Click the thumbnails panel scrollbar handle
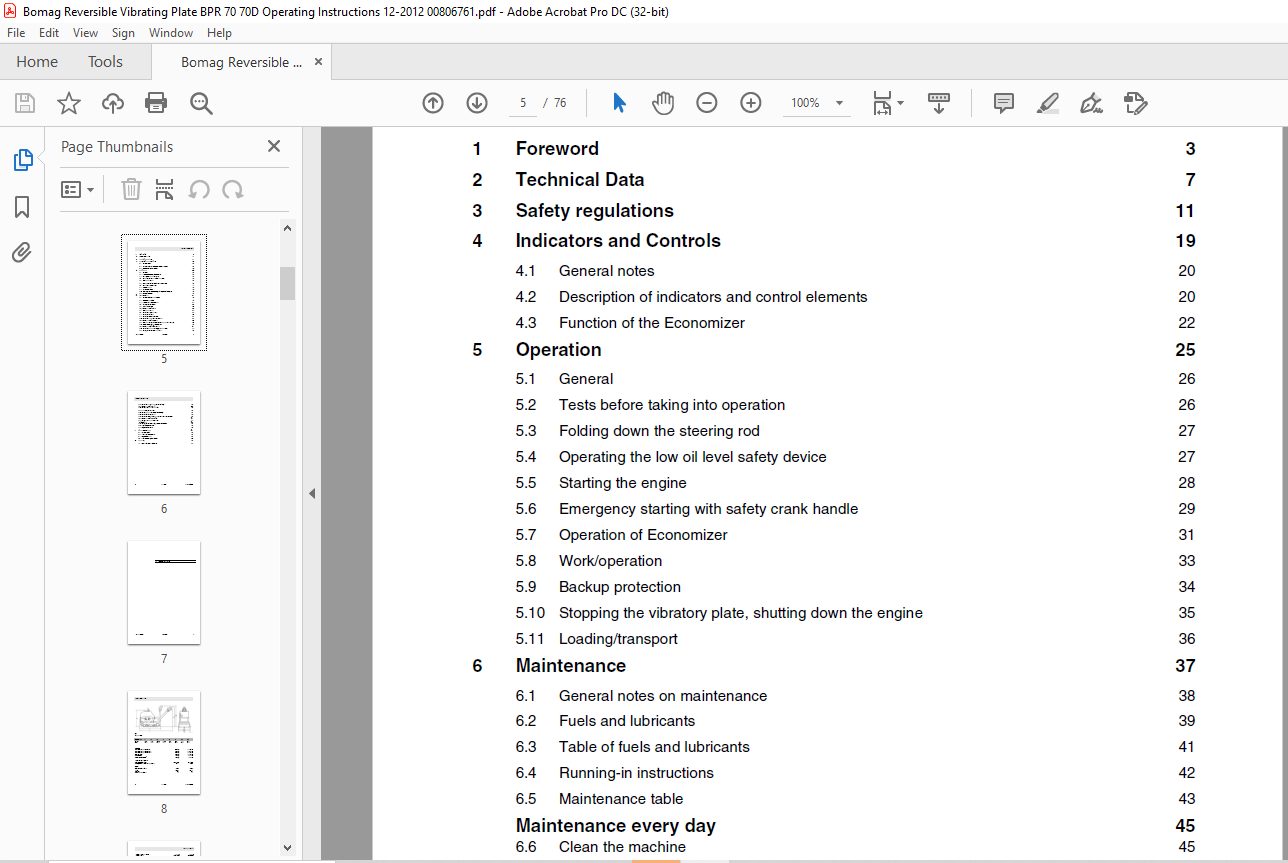 [288, 283]
